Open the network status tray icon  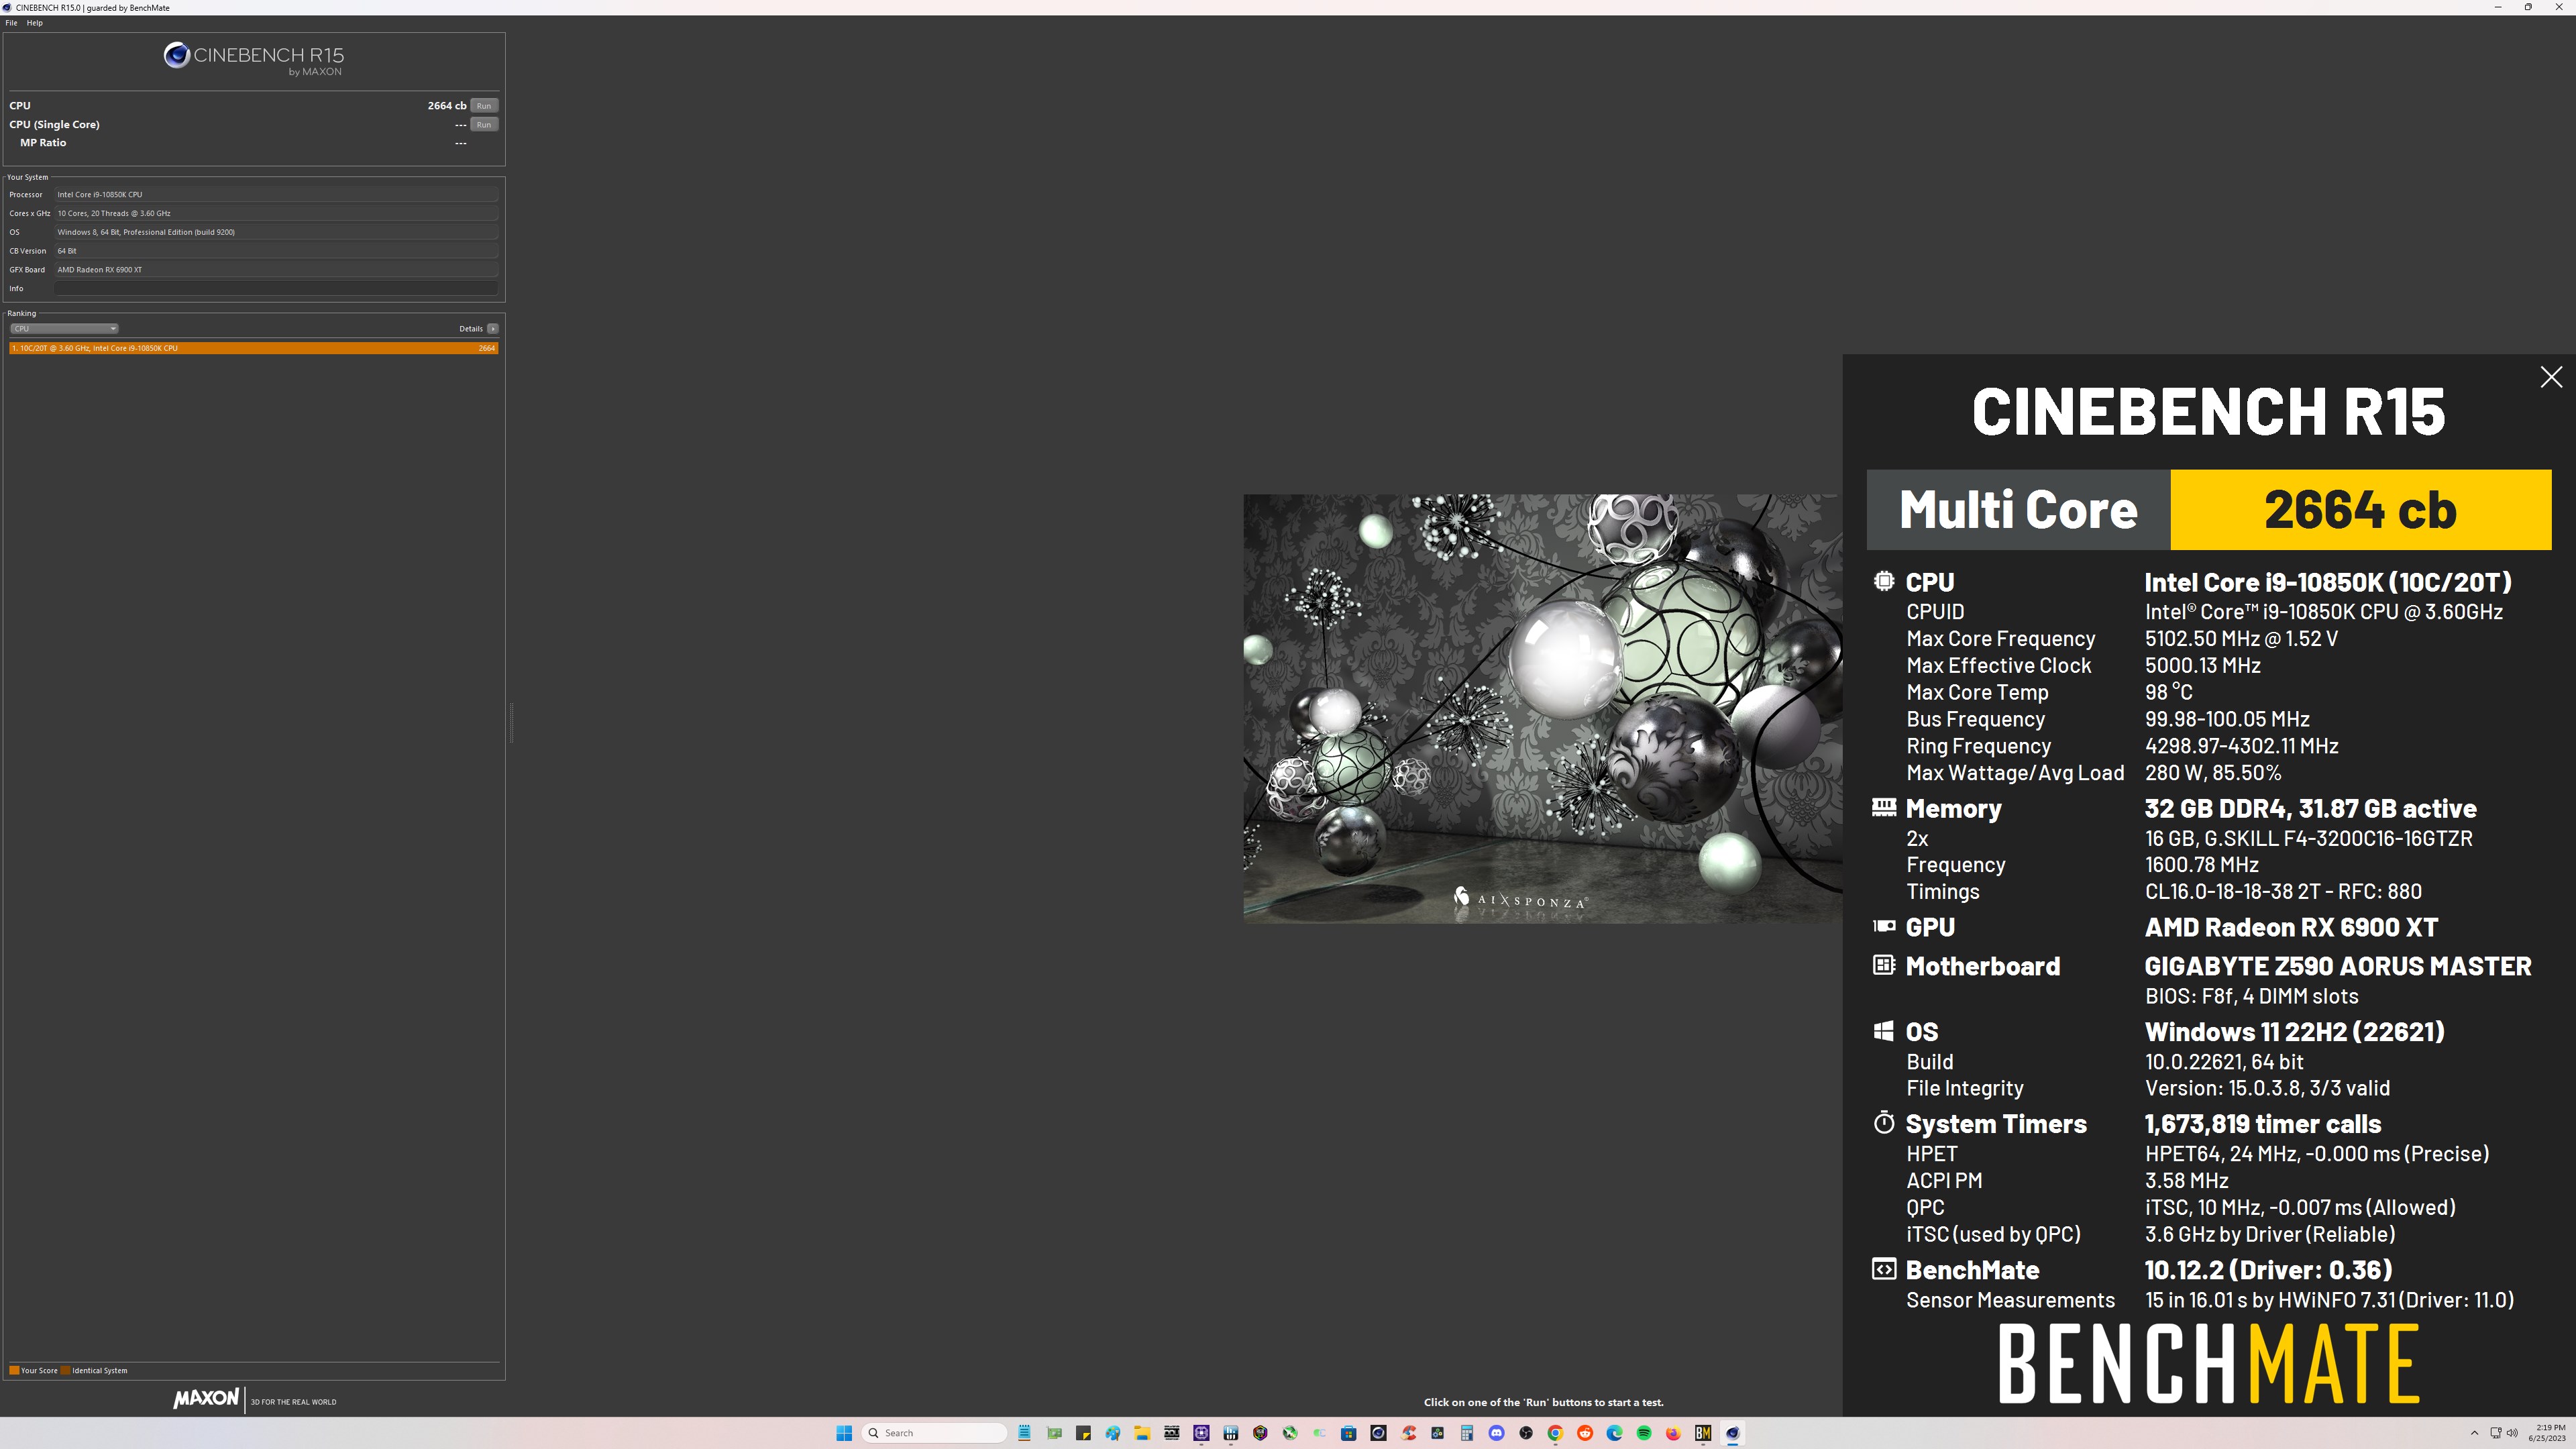point(2496,1433)
